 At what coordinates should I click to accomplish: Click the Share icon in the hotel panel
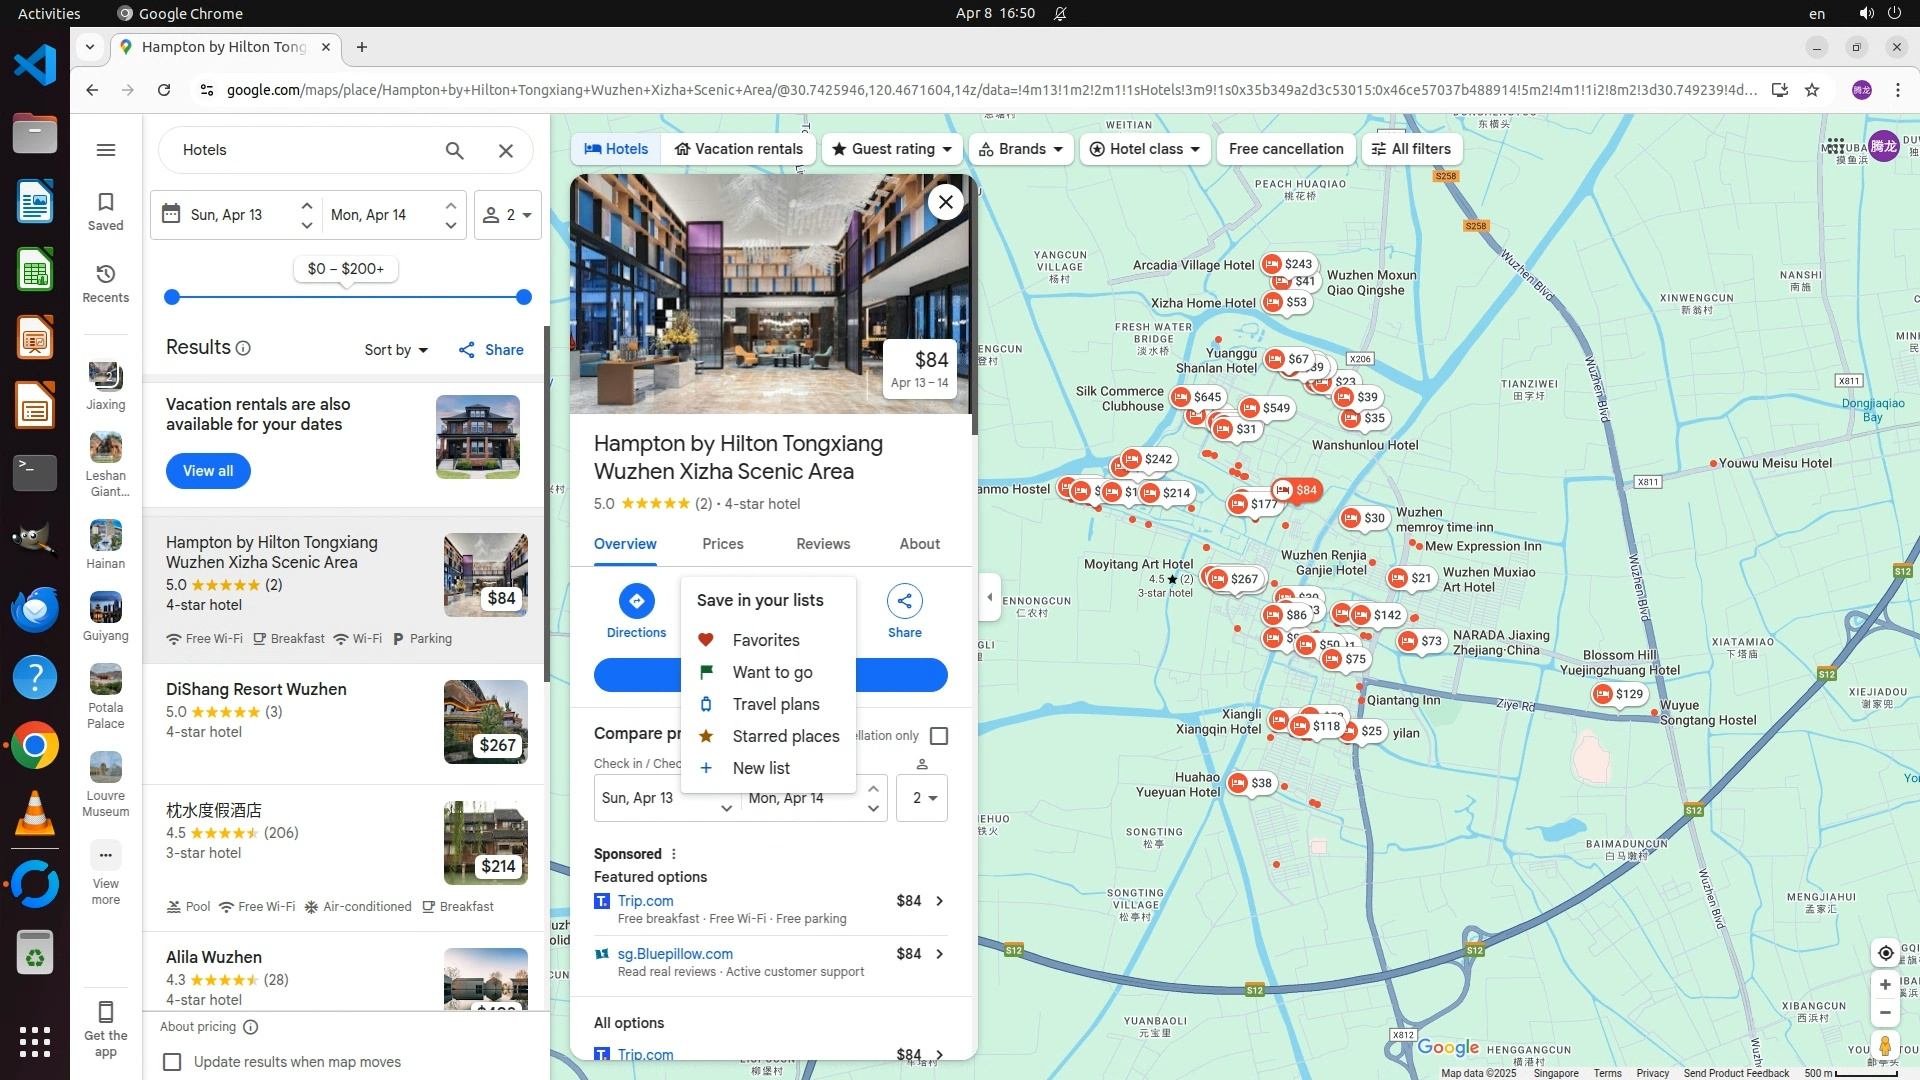coord(904,601)
